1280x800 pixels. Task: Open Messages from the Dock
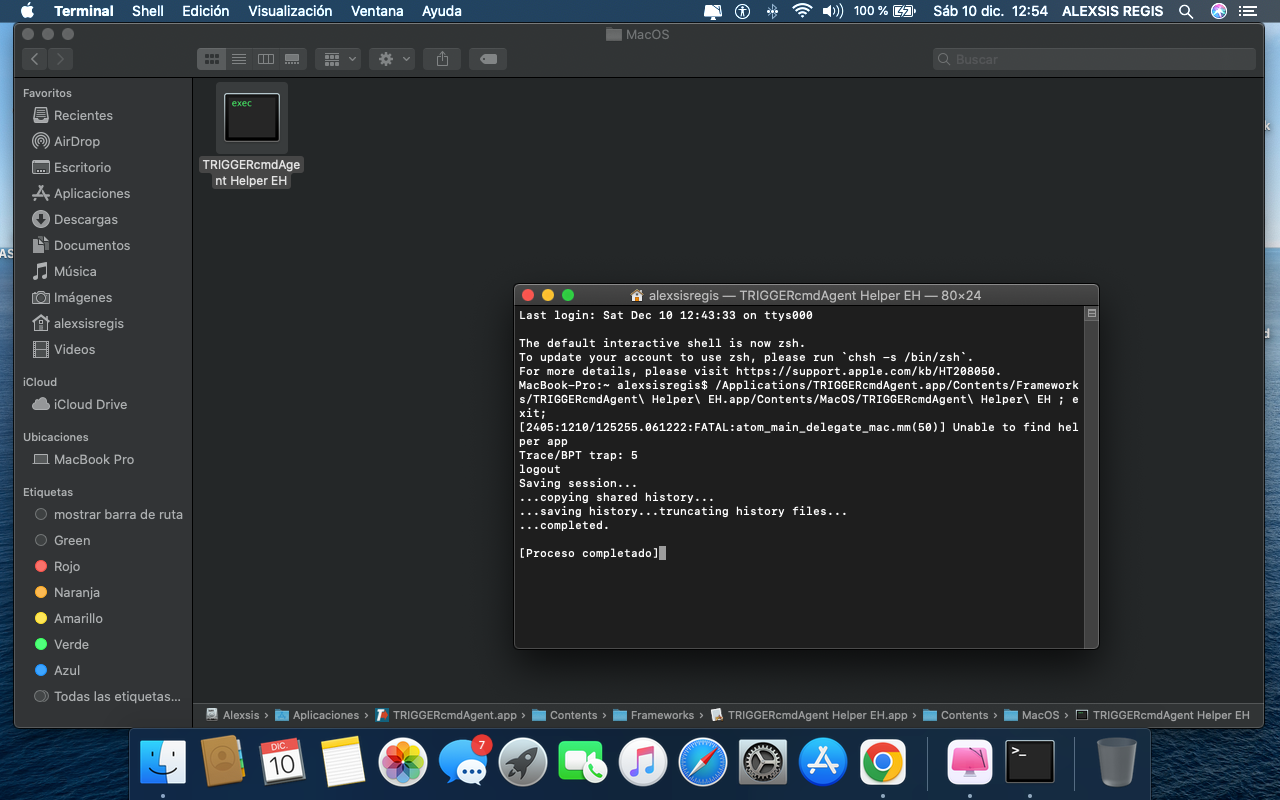pyautogui.click(x=463, y=763)
